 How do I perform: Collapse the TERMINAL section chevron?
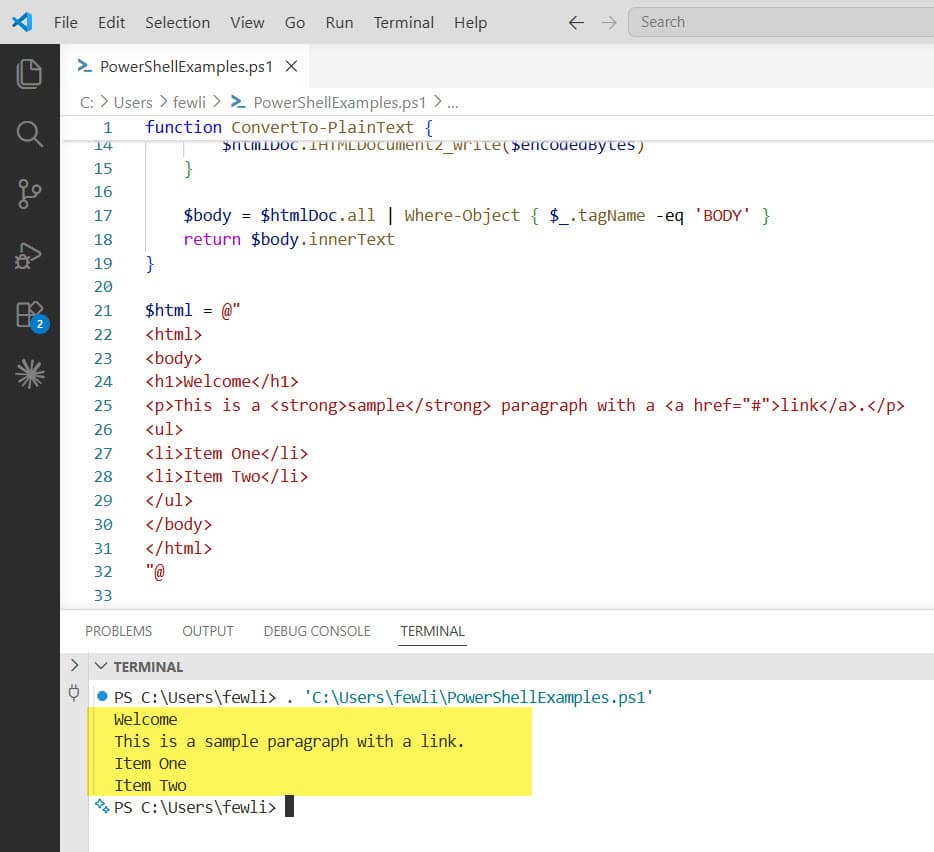pyautogui.click(x=101, y=666)
